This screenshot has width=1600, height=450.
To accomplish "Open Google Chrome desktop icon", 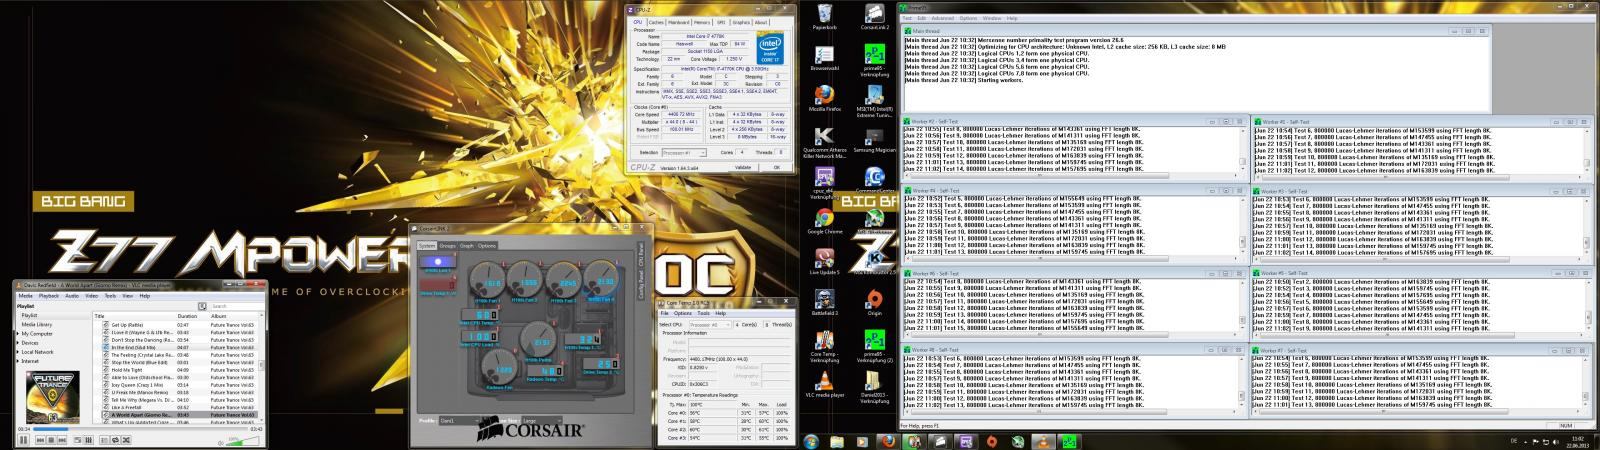I will [x=824, y=220].
